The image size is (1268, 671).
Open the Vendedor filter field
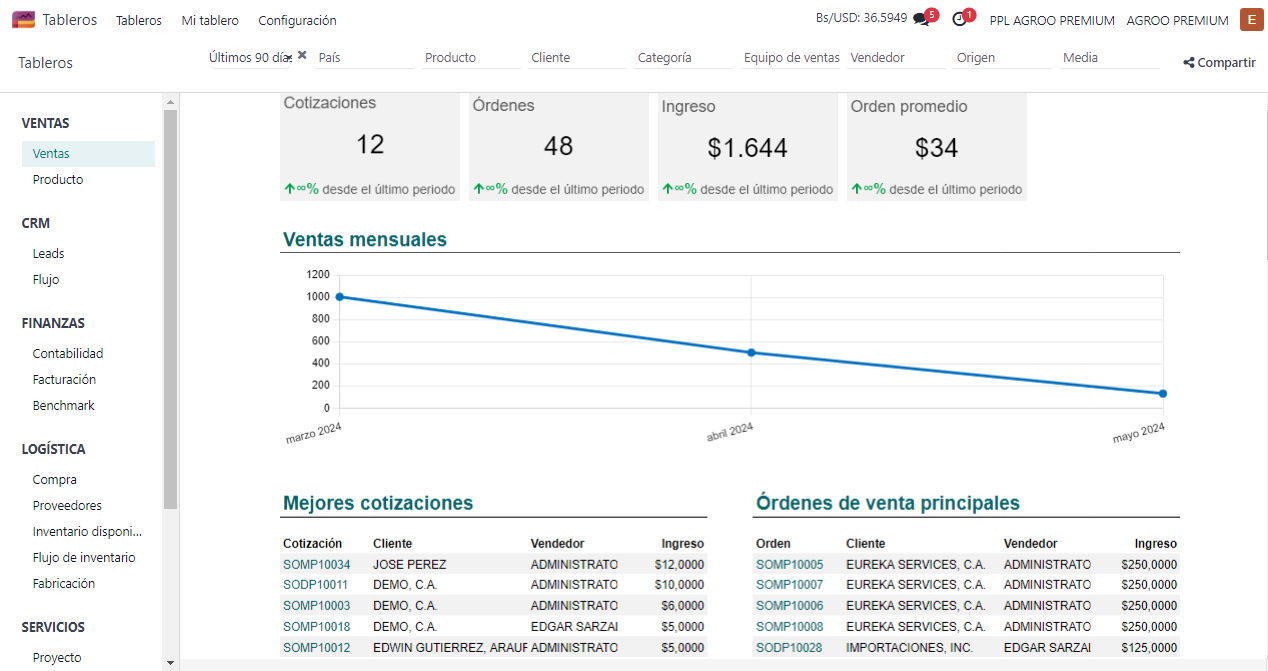[x=896, y=58]
